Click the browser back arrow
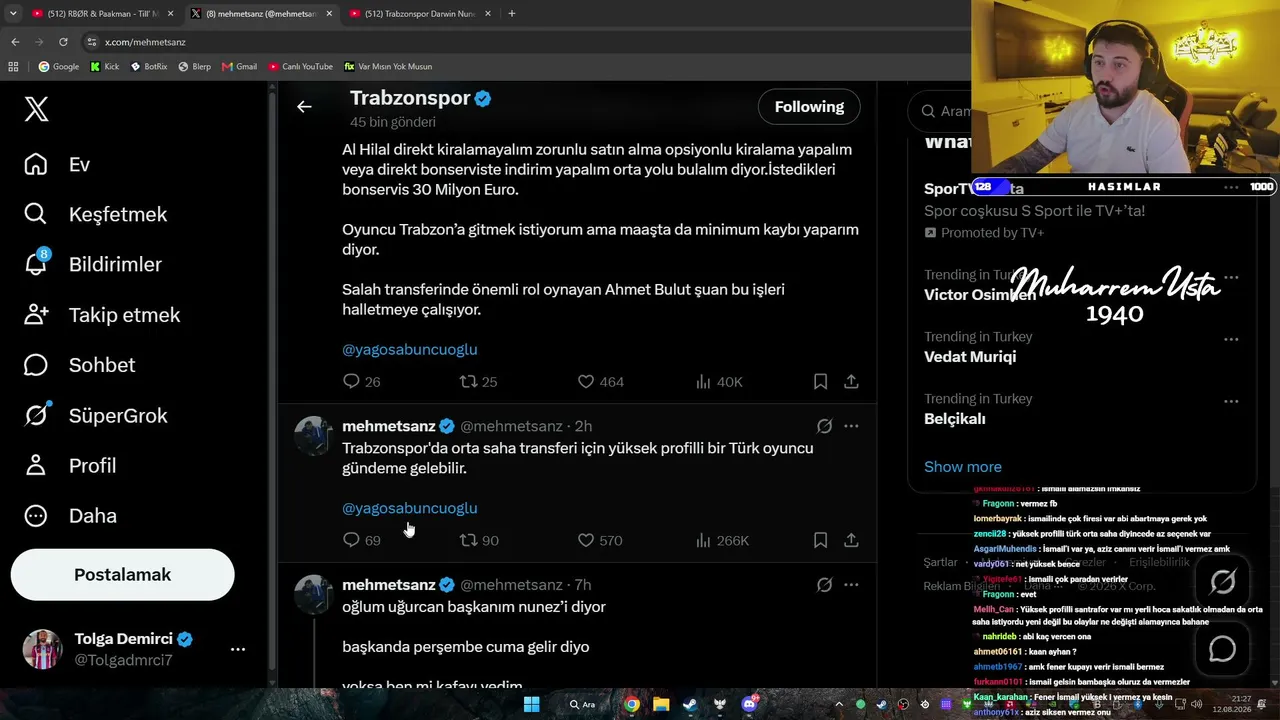Screen dimensions: 1280x720 [x=15, y=42]
